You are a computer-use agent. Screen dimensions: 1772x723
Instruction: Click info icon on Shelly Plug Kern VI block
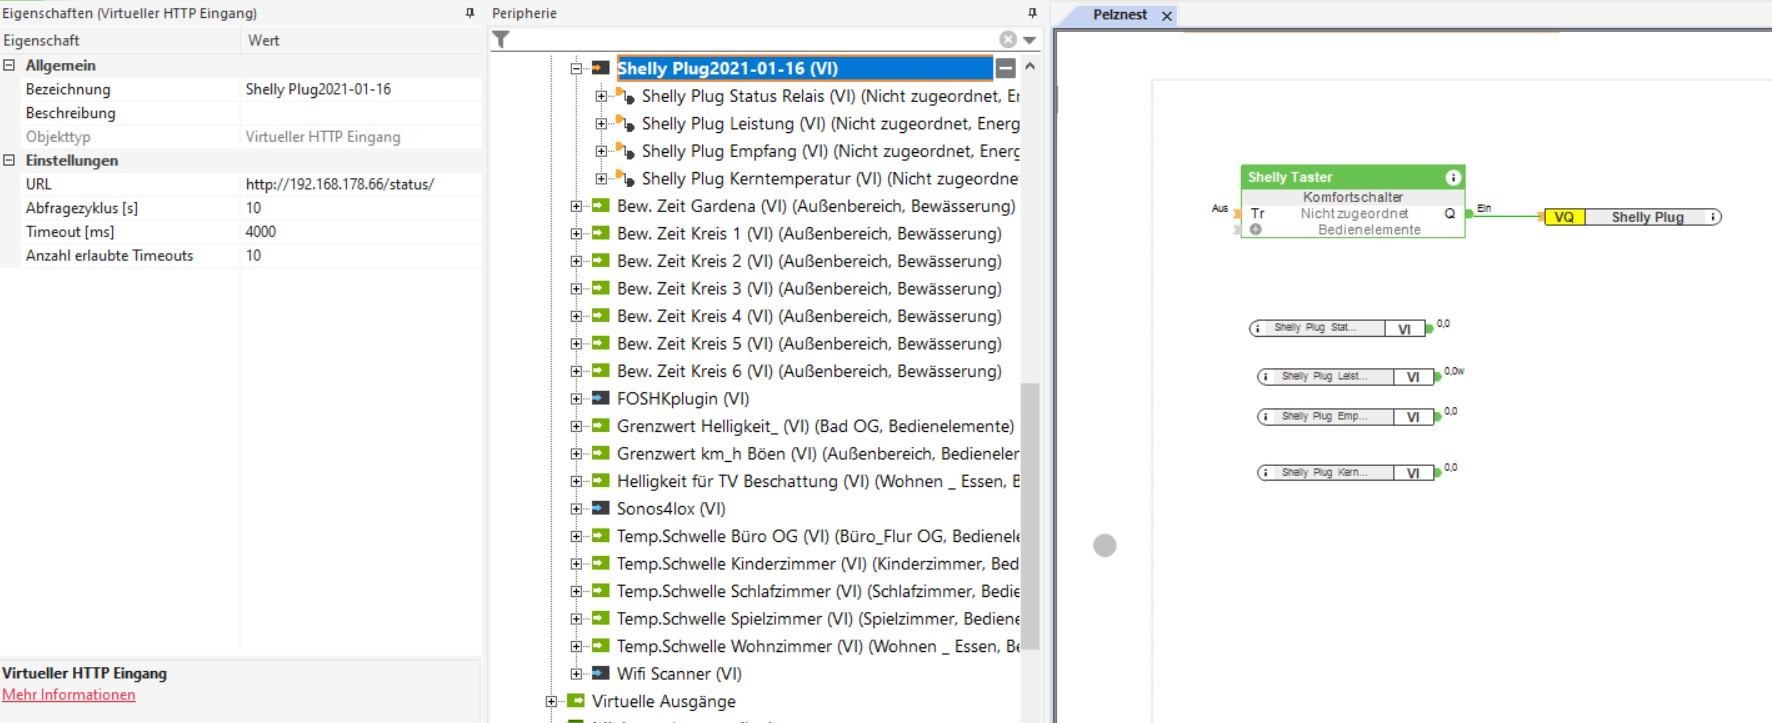(x=1266, y=473)
